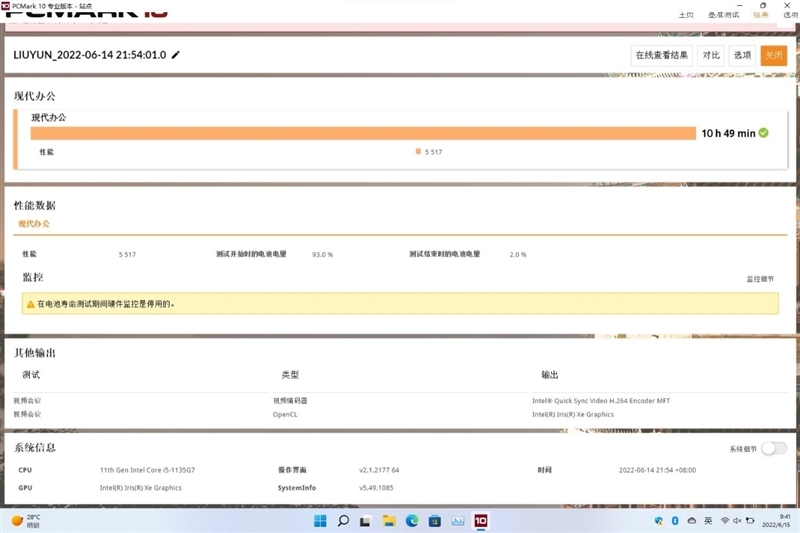Switch input method via the 英 indicator
The image size is (800, 533).
pyautogui.click(x=708, y=521)
